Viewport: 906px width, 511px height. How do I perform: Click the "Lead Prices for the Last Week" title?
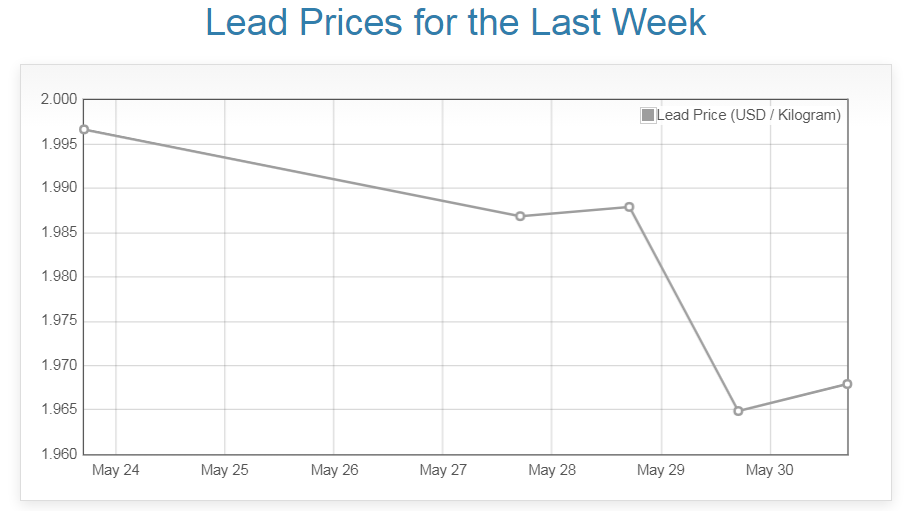[455, 22]
